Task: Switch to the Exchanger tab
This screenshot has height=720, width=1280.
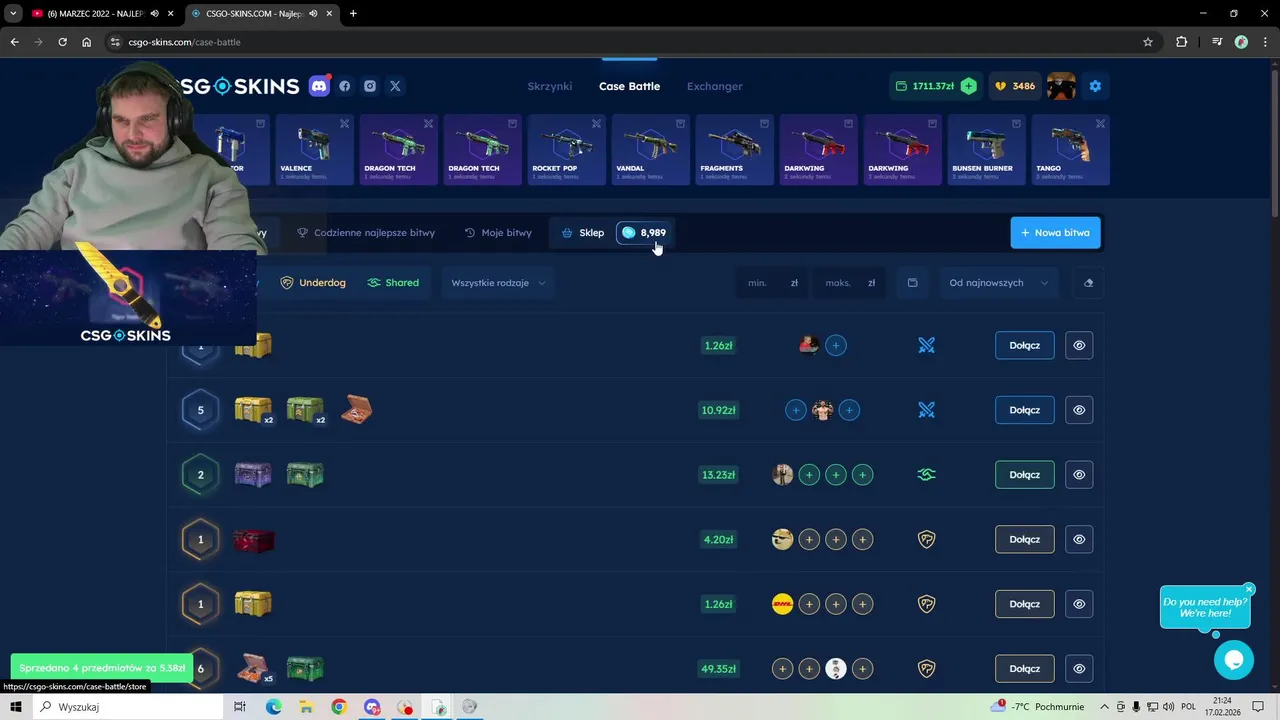Action: tap(714, 86)
